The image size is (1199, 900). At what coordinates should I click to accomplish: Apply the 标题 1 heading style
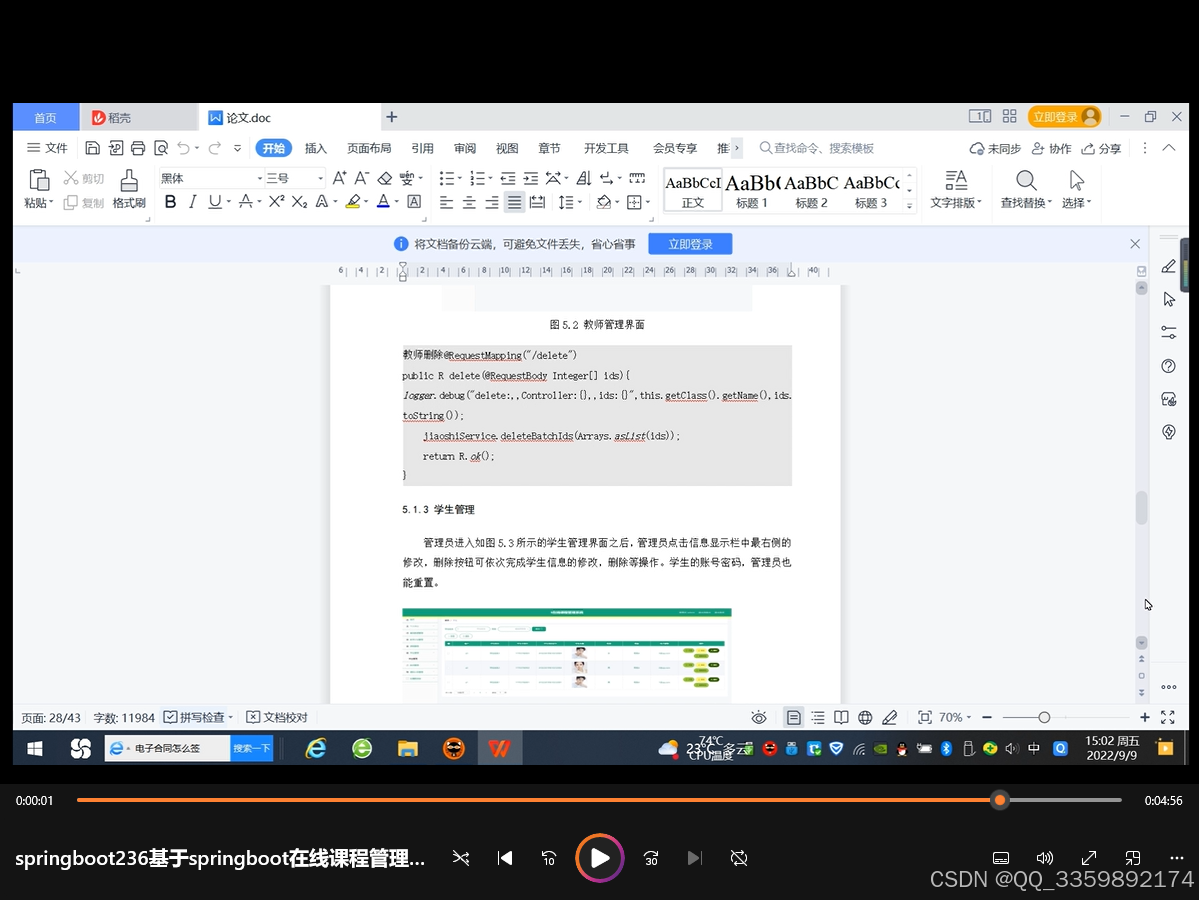coord(752,189)
